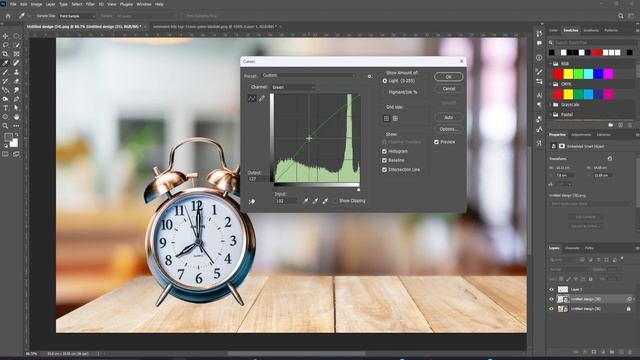The image size is (640, 360).
Task: Open the Channel dropdown showing Green
Action: (x=293, y=87)
